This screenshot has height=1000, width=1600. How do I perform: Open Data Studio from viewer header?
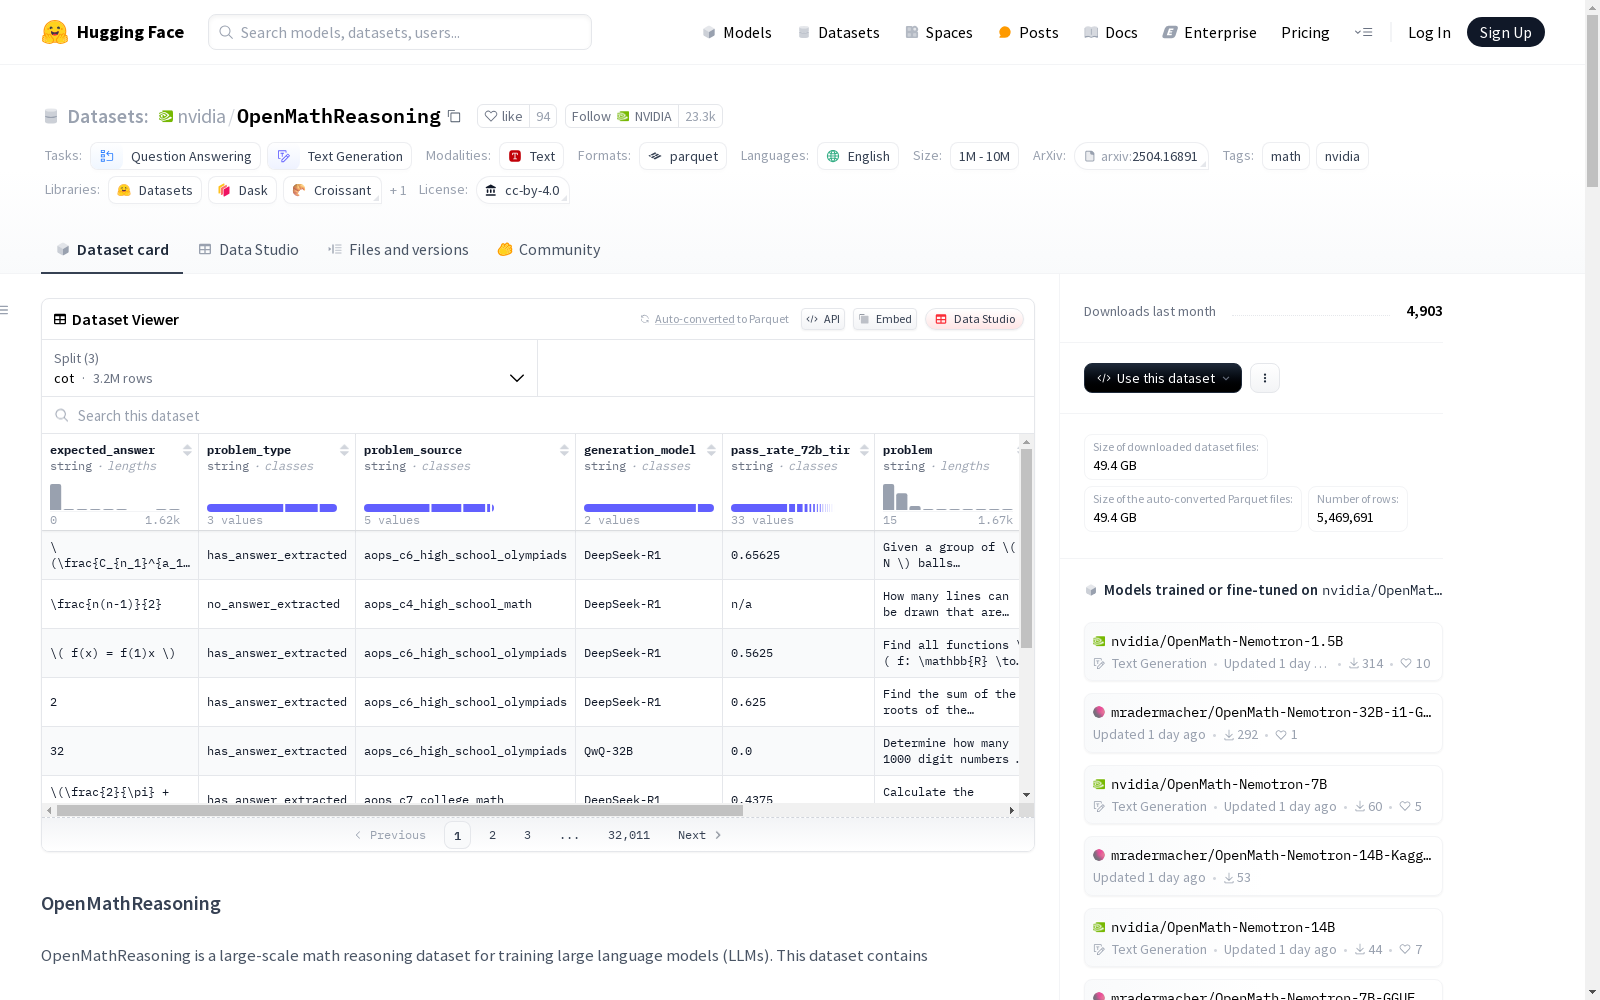tap(975, 319)
